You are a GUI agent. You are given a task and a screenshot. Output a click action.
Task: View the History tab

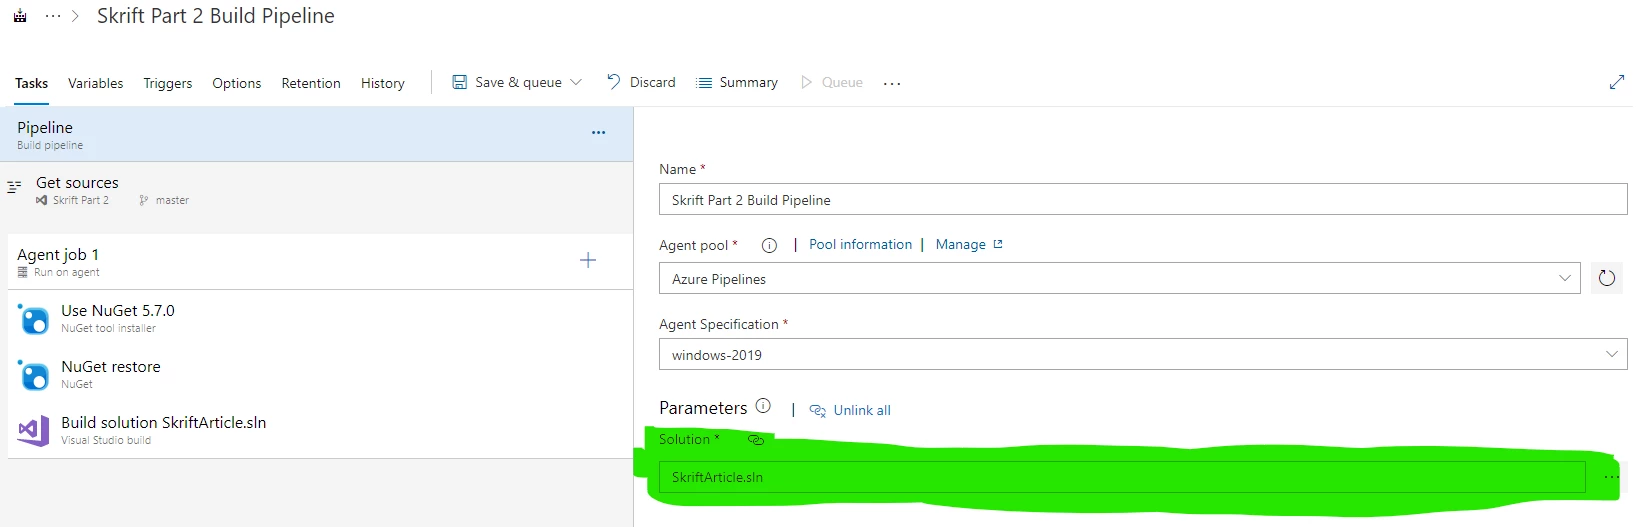coord(383,83)
